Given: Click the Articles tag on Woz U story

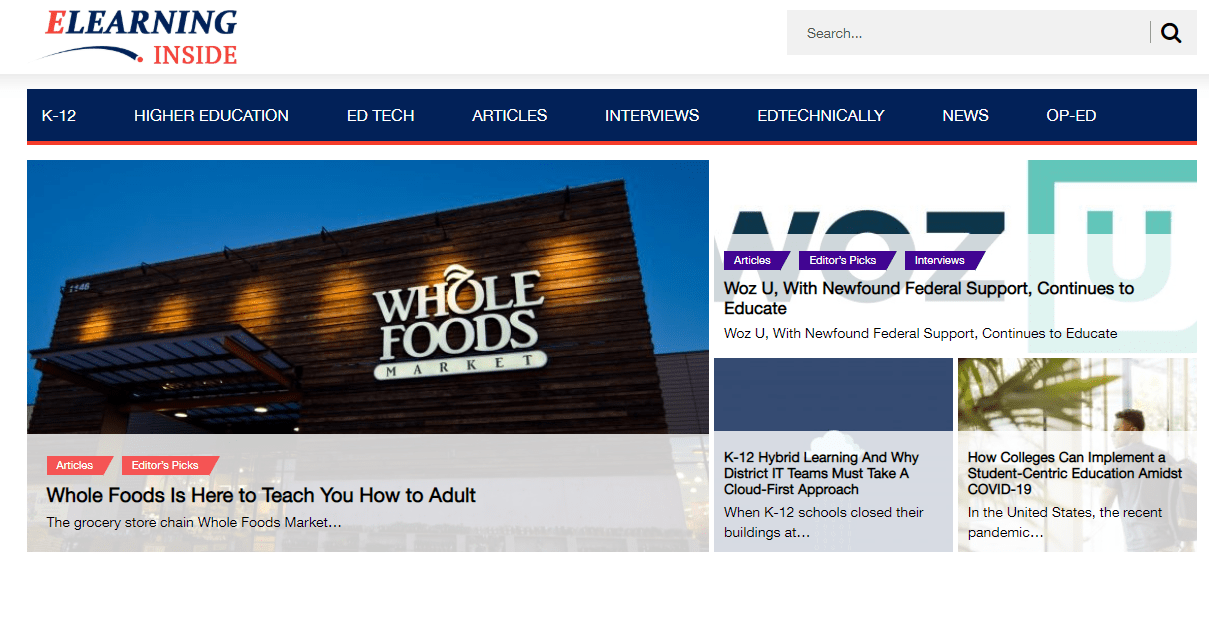Looking at the screenshot, I should pos(752,260).
